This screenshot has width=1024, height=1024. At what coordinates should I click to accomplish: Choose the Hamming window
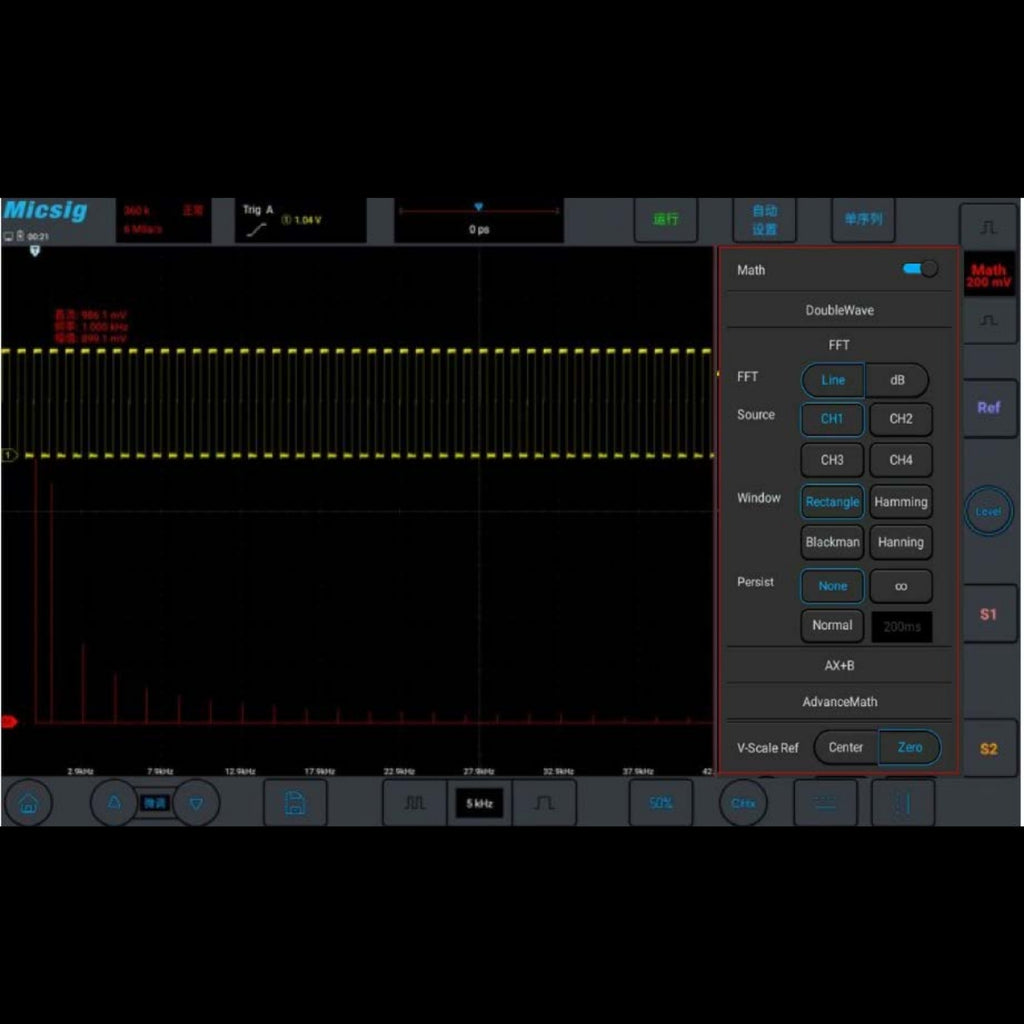coord(900,501)
